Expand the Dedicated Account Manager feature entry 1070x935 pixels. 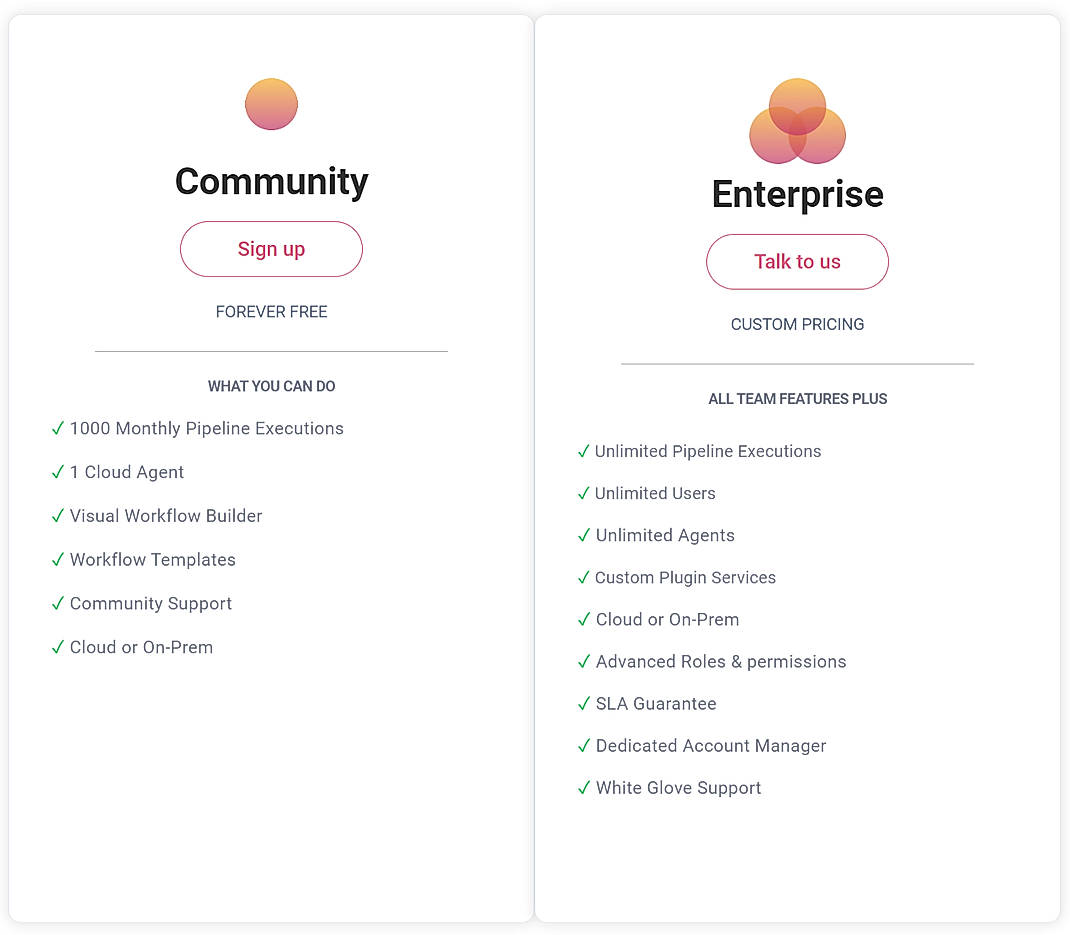711,745
